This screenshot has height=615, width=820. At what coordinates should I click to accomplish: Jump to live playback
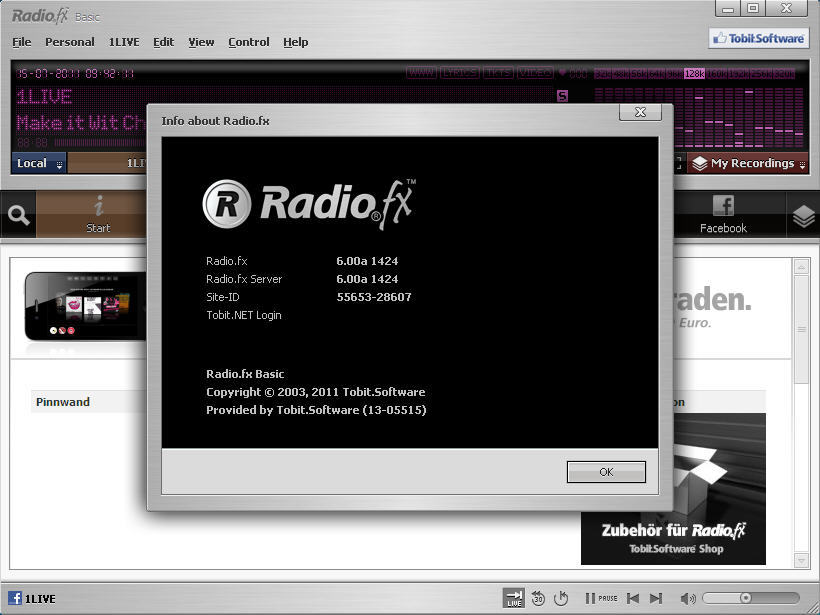point(513,598)
